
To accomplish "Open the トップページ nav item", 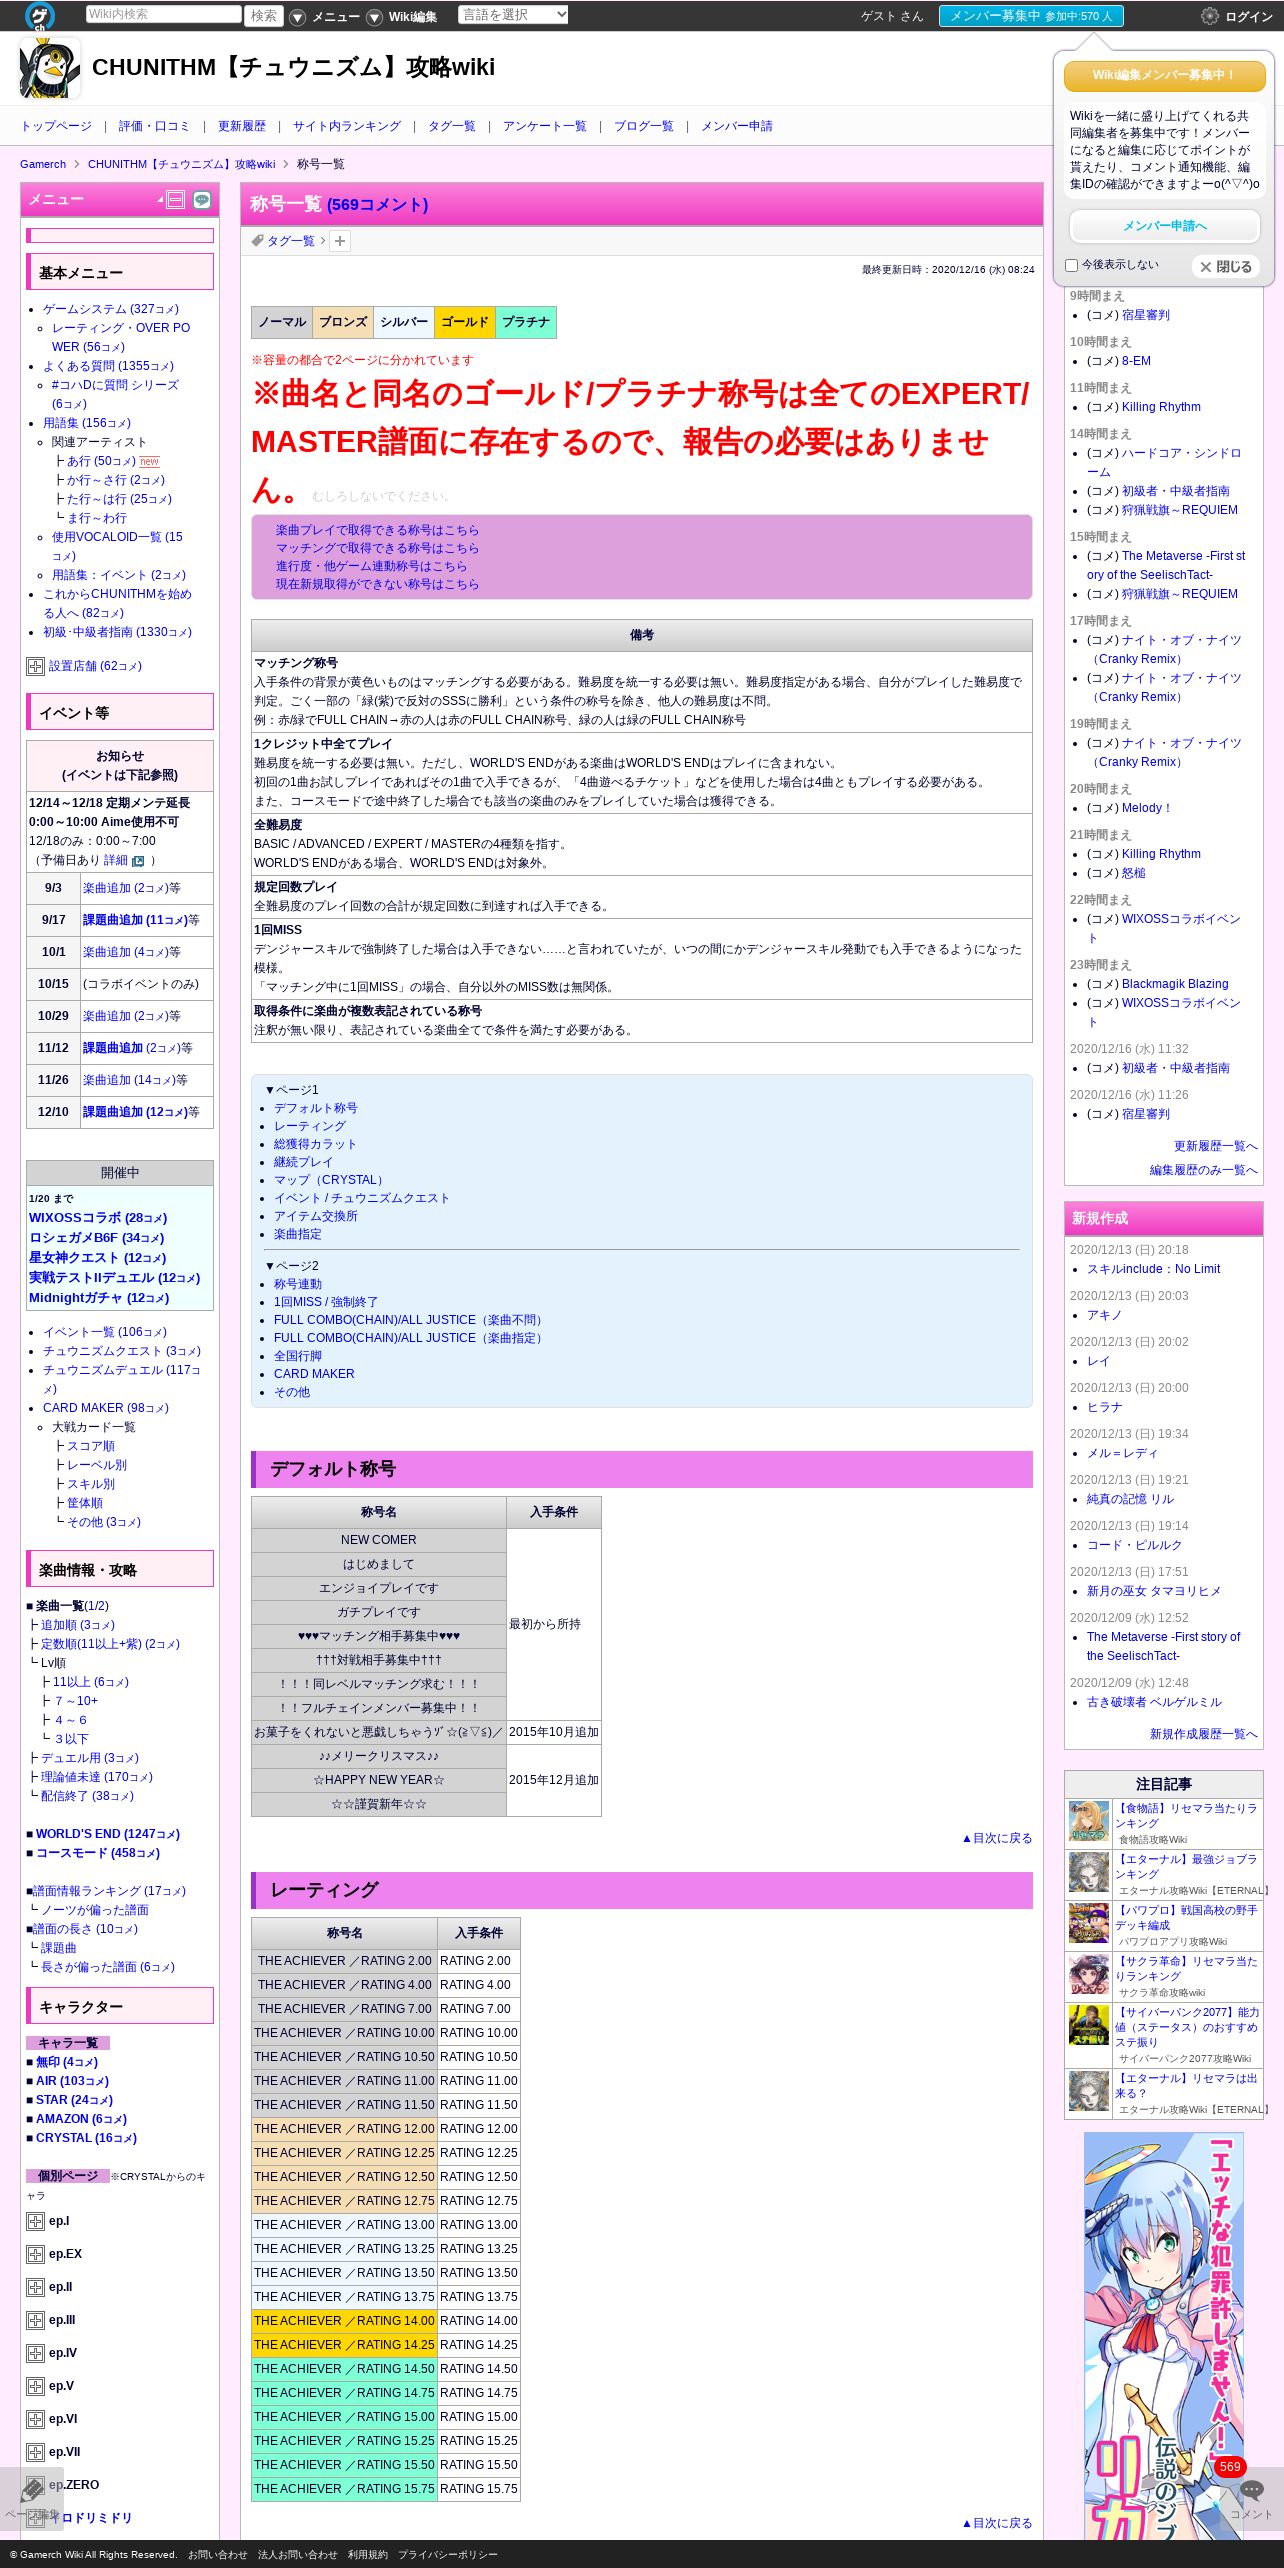I will pos(56,126).
